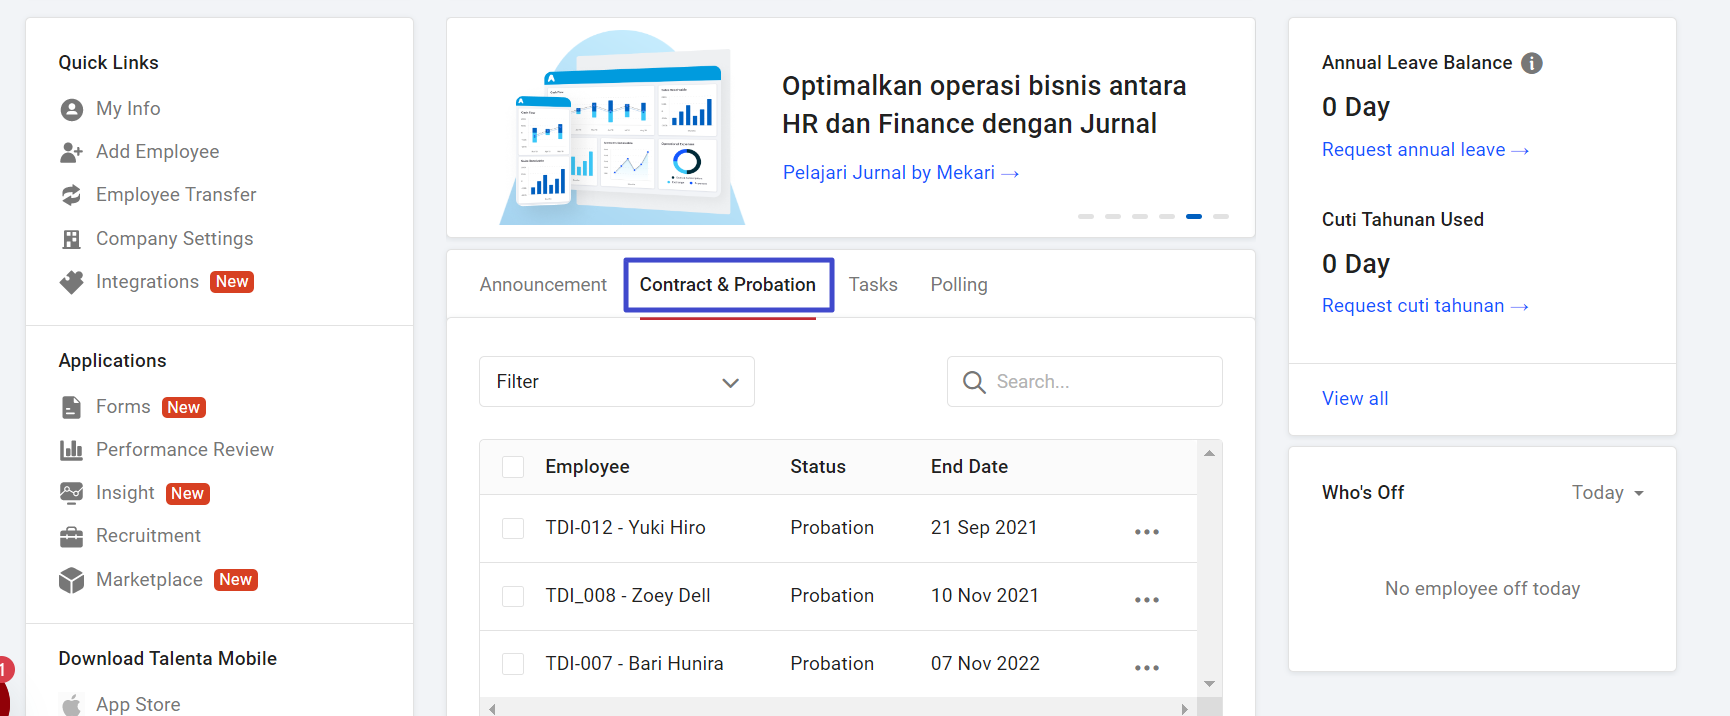Open the Insight application link
This screenshot has width=1730, height=716.
pyautogui.click(x=125, y=493)
